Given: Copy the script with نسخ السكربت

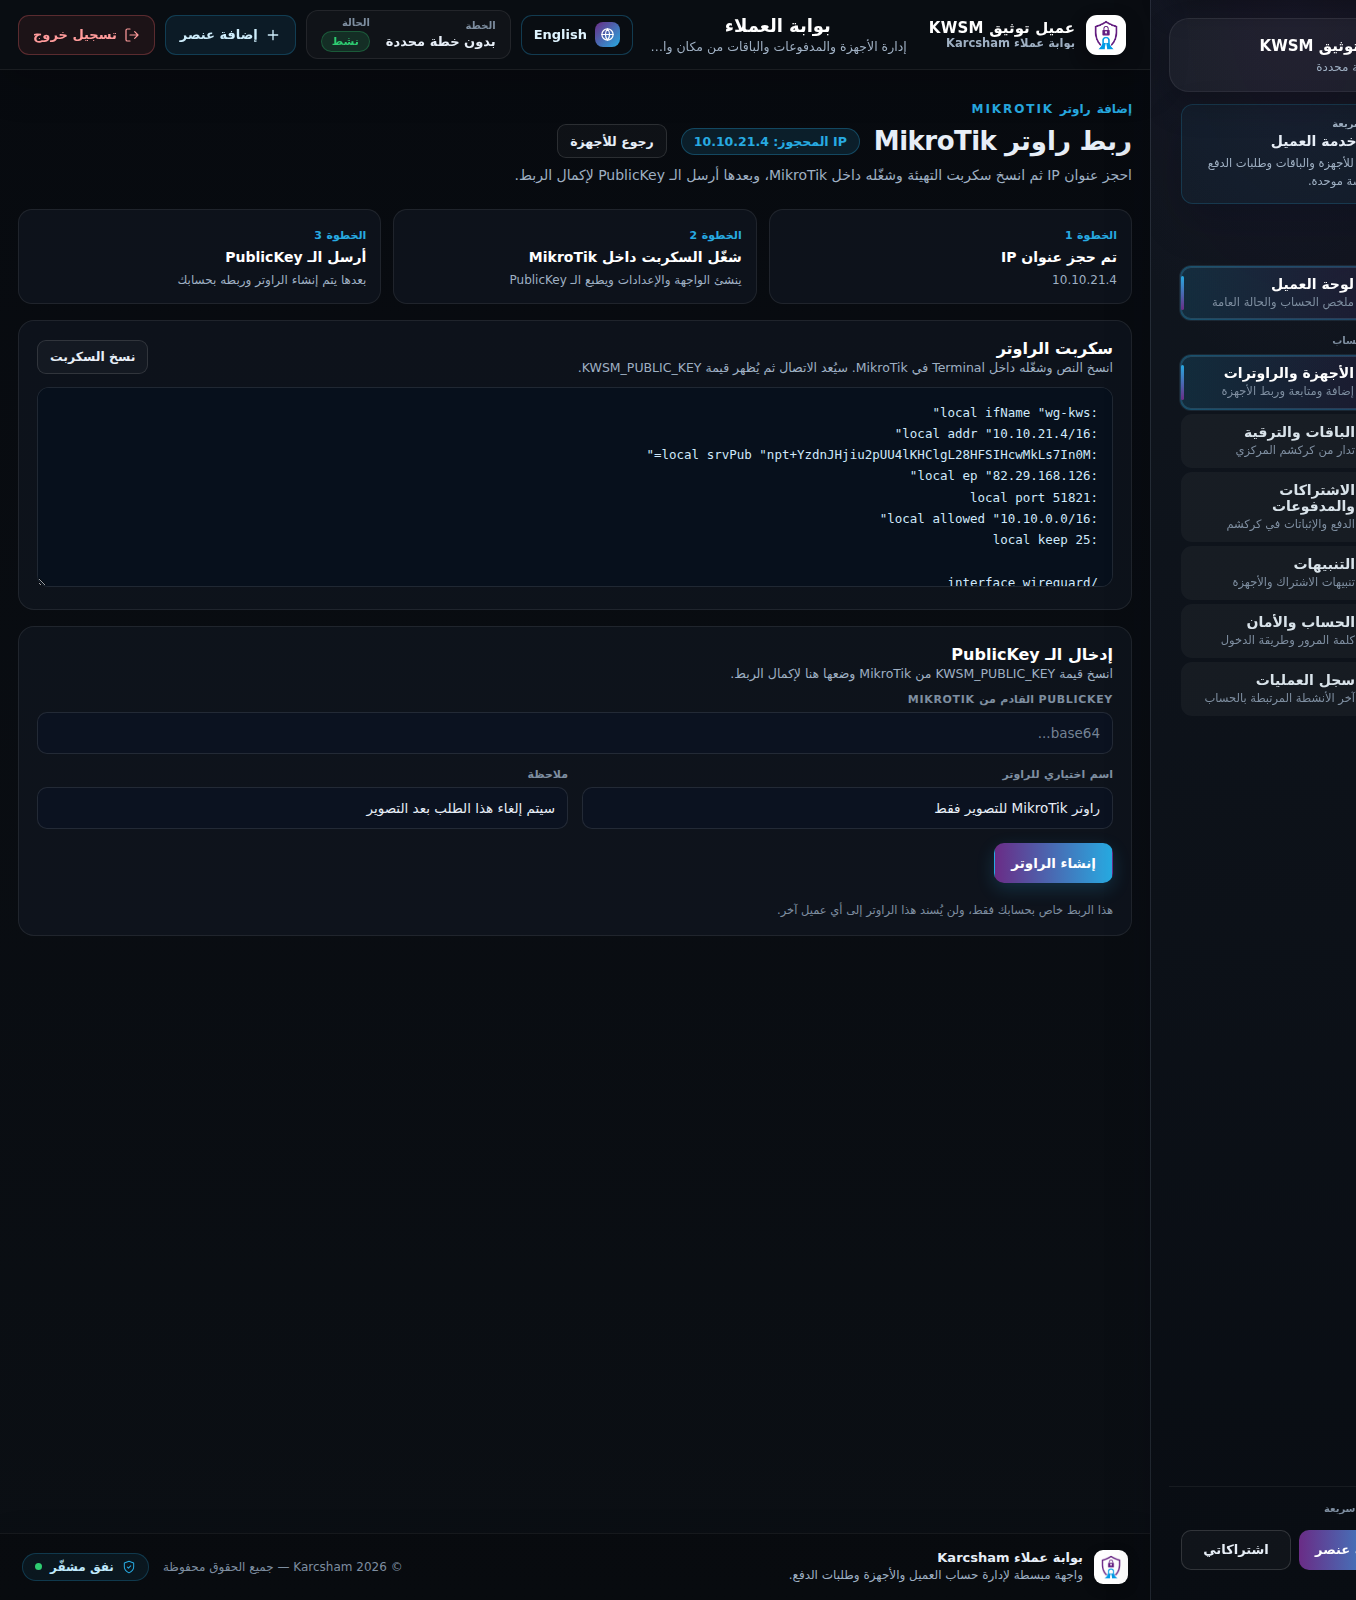Looking at the screenshot, I should click(x=93, y=357).
